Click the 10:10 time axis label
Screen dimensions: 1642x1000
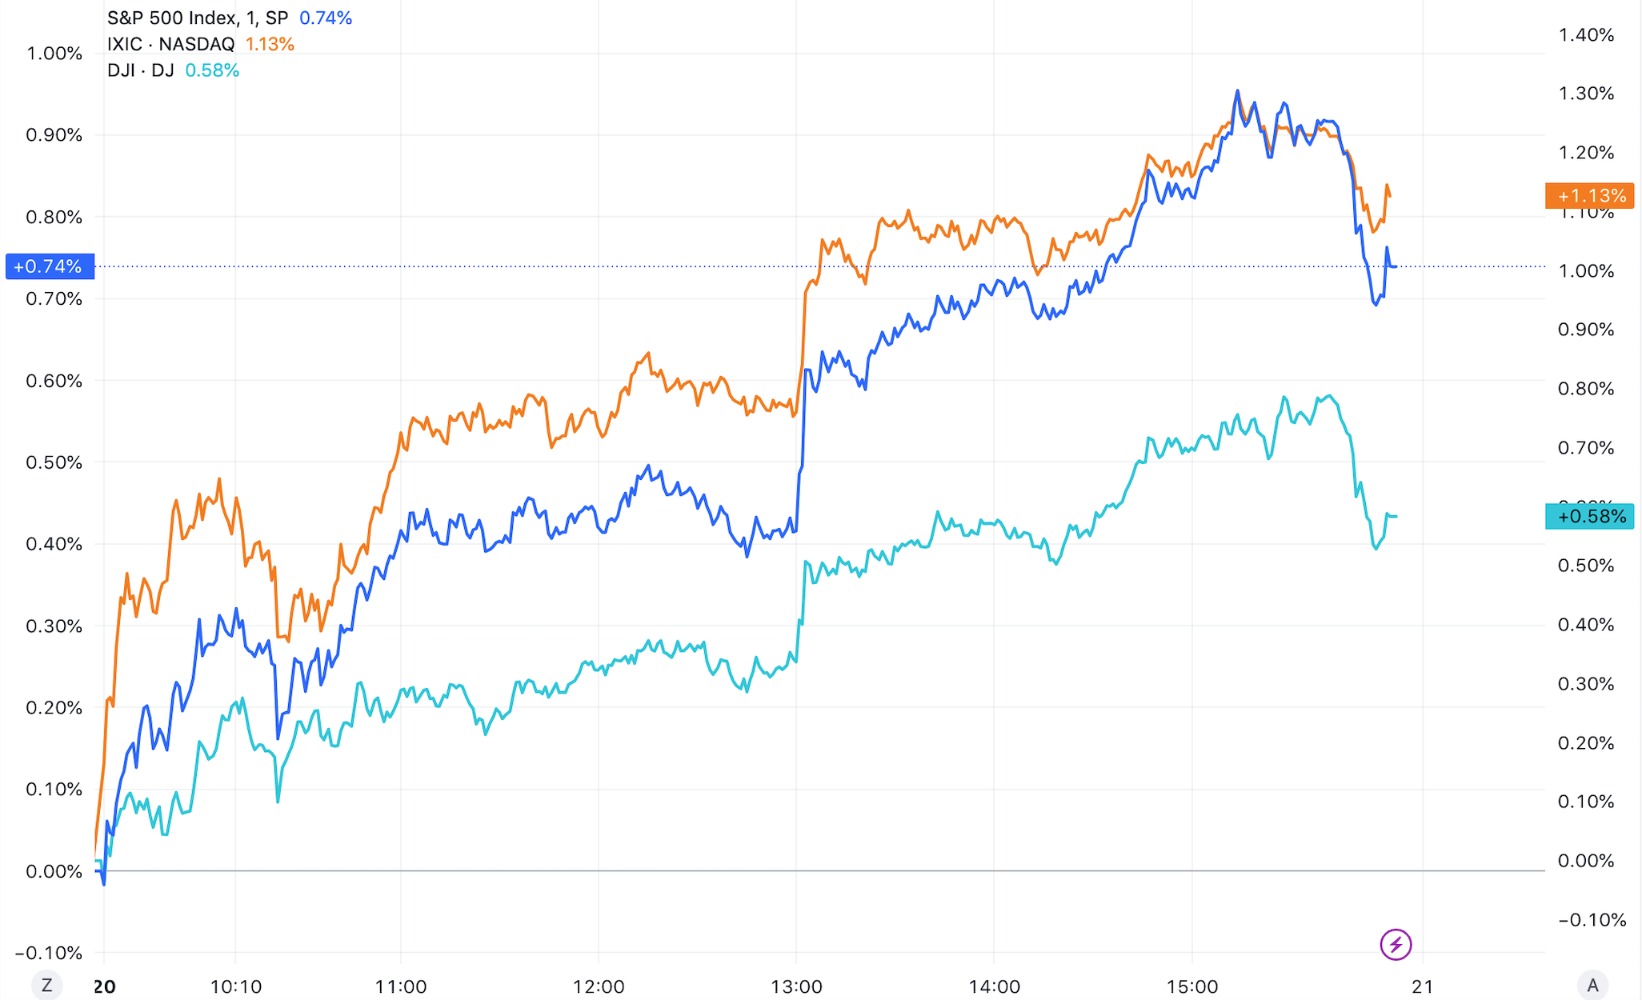[x=236, y=987]
